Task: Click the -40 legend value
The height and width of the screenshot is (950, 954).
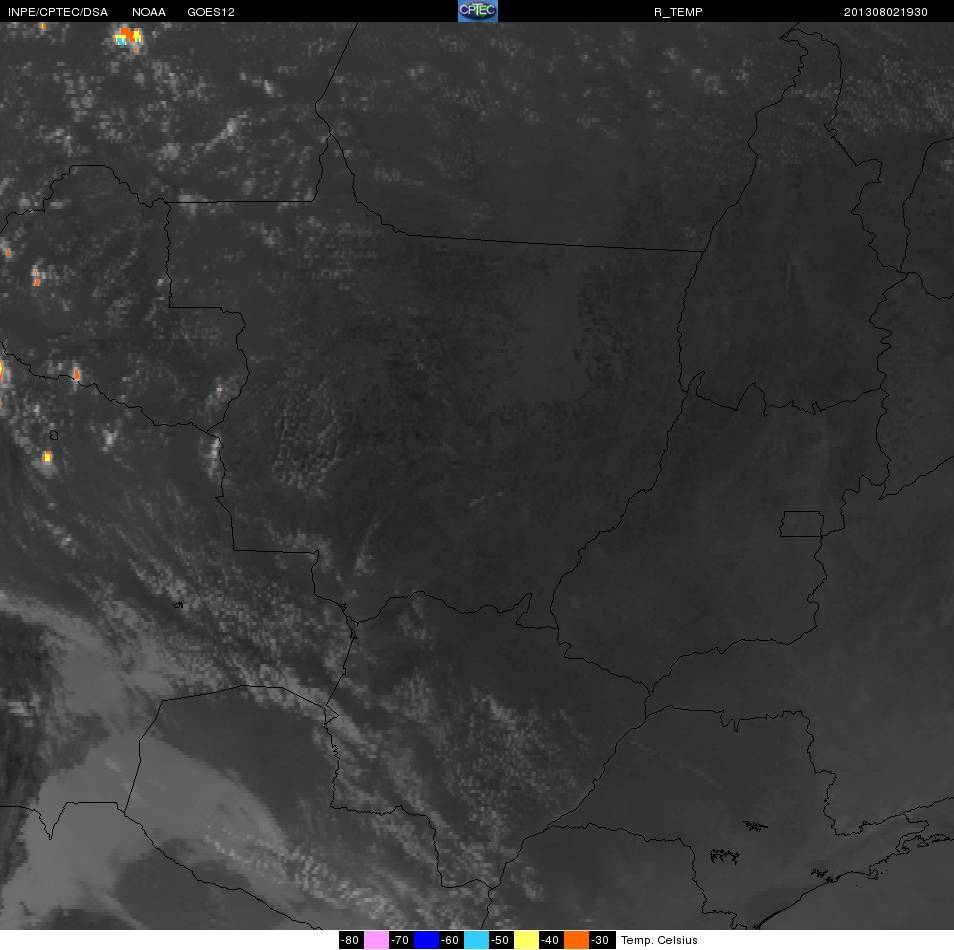Action: pyautogui.click(x=551, y=940)
